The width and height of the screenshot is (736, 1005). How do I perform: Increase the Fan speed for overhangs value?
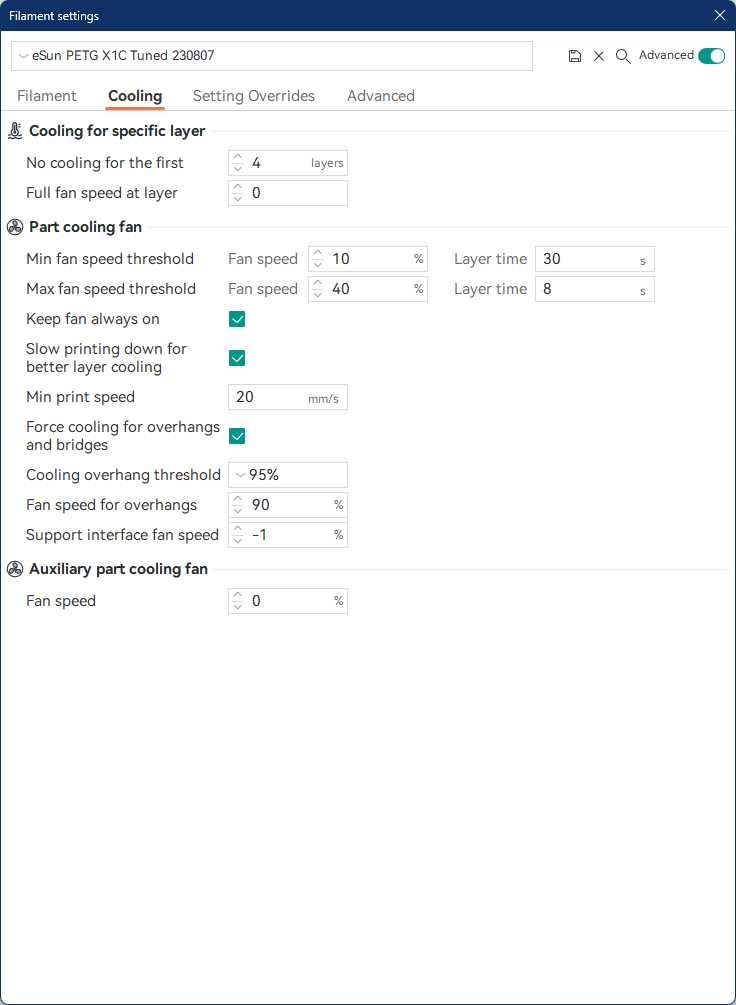[x=238, y=500]
